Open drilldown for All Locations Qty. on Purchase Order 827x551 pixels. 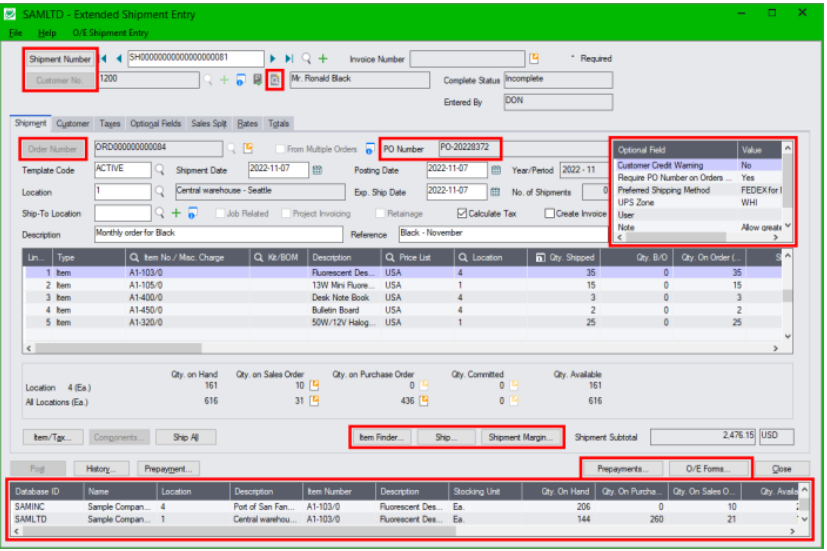[424, 401]
